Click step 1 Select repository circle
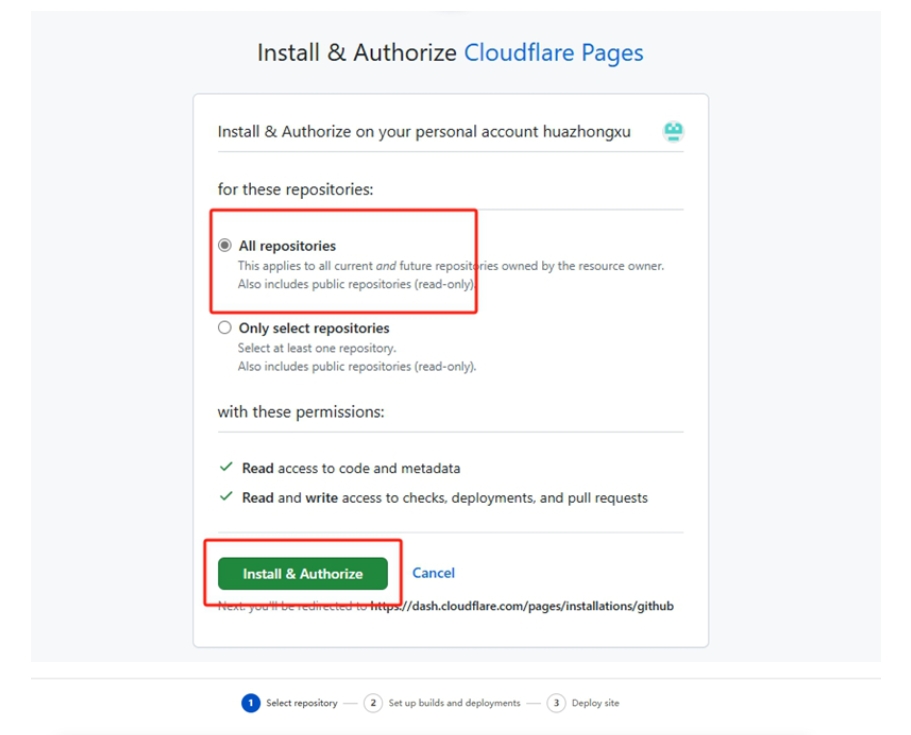 click(x=250, y=703)
